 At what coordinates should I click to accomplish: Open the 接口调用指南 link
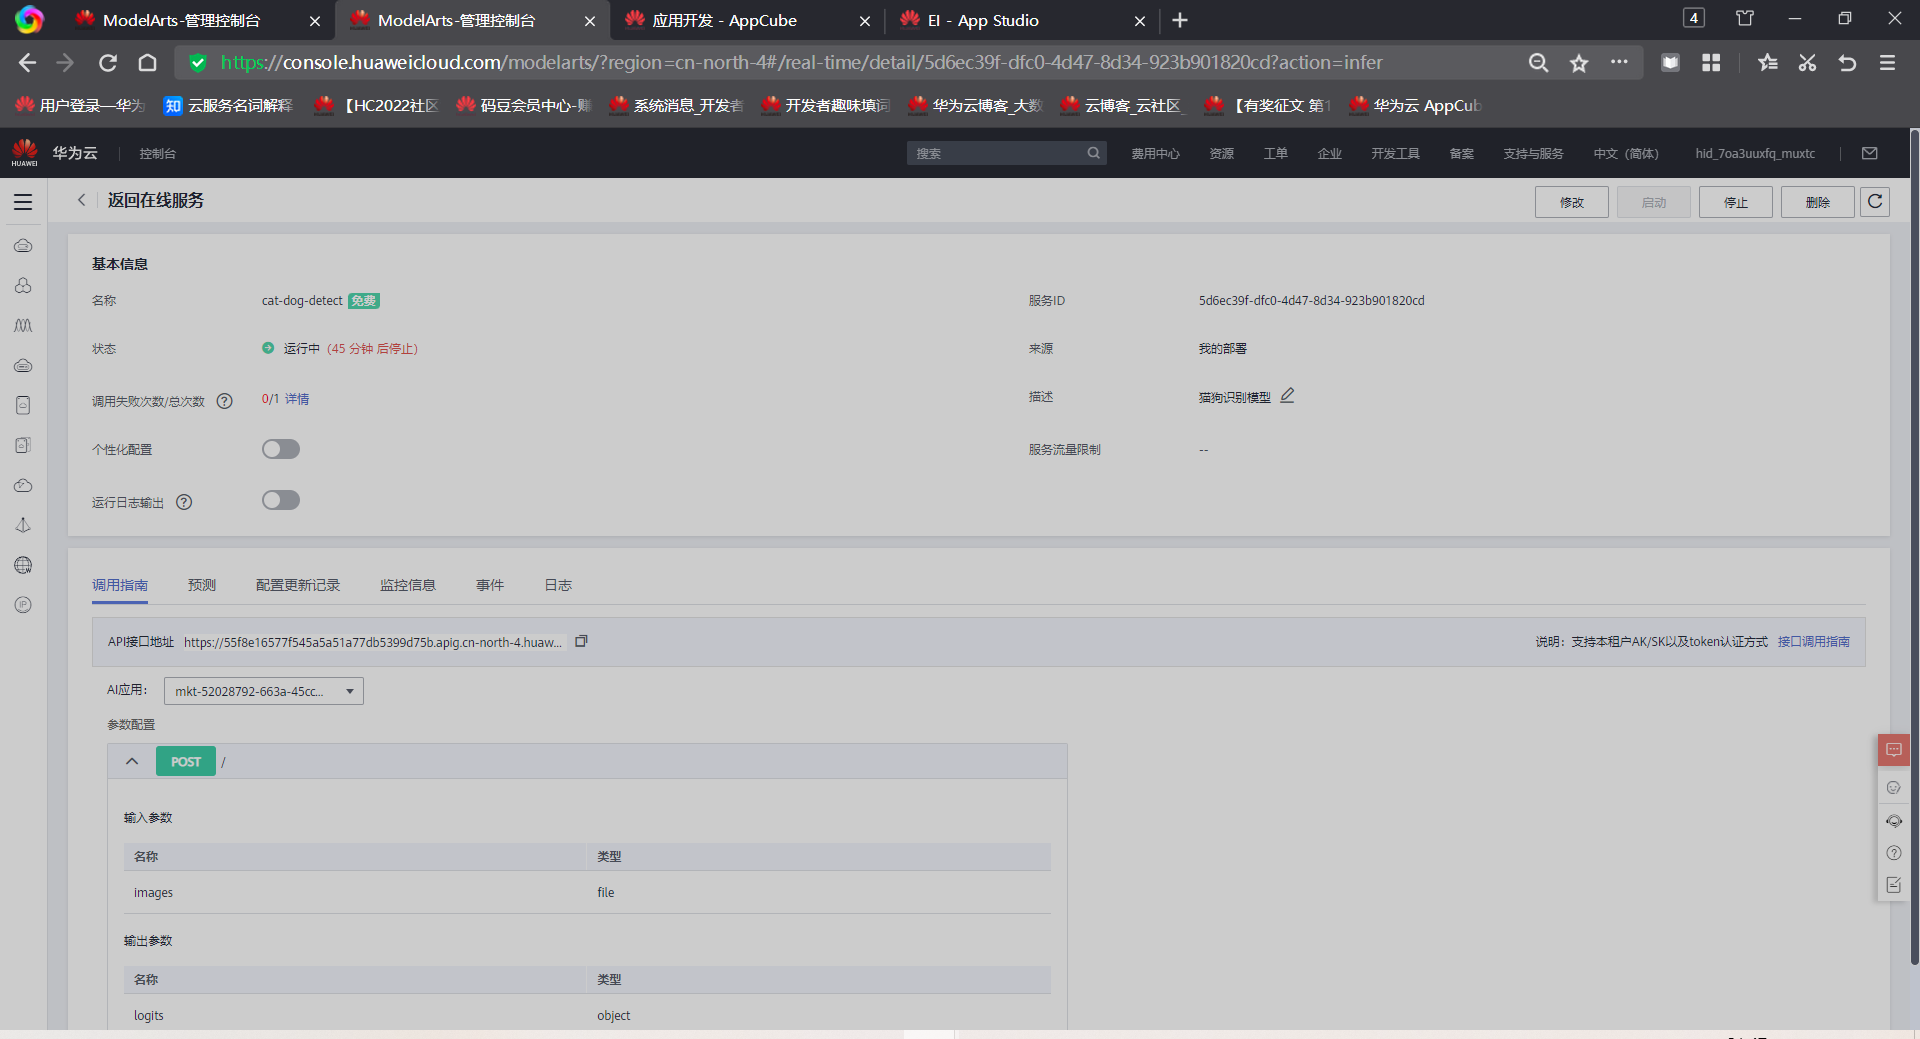pos(1814,642)
